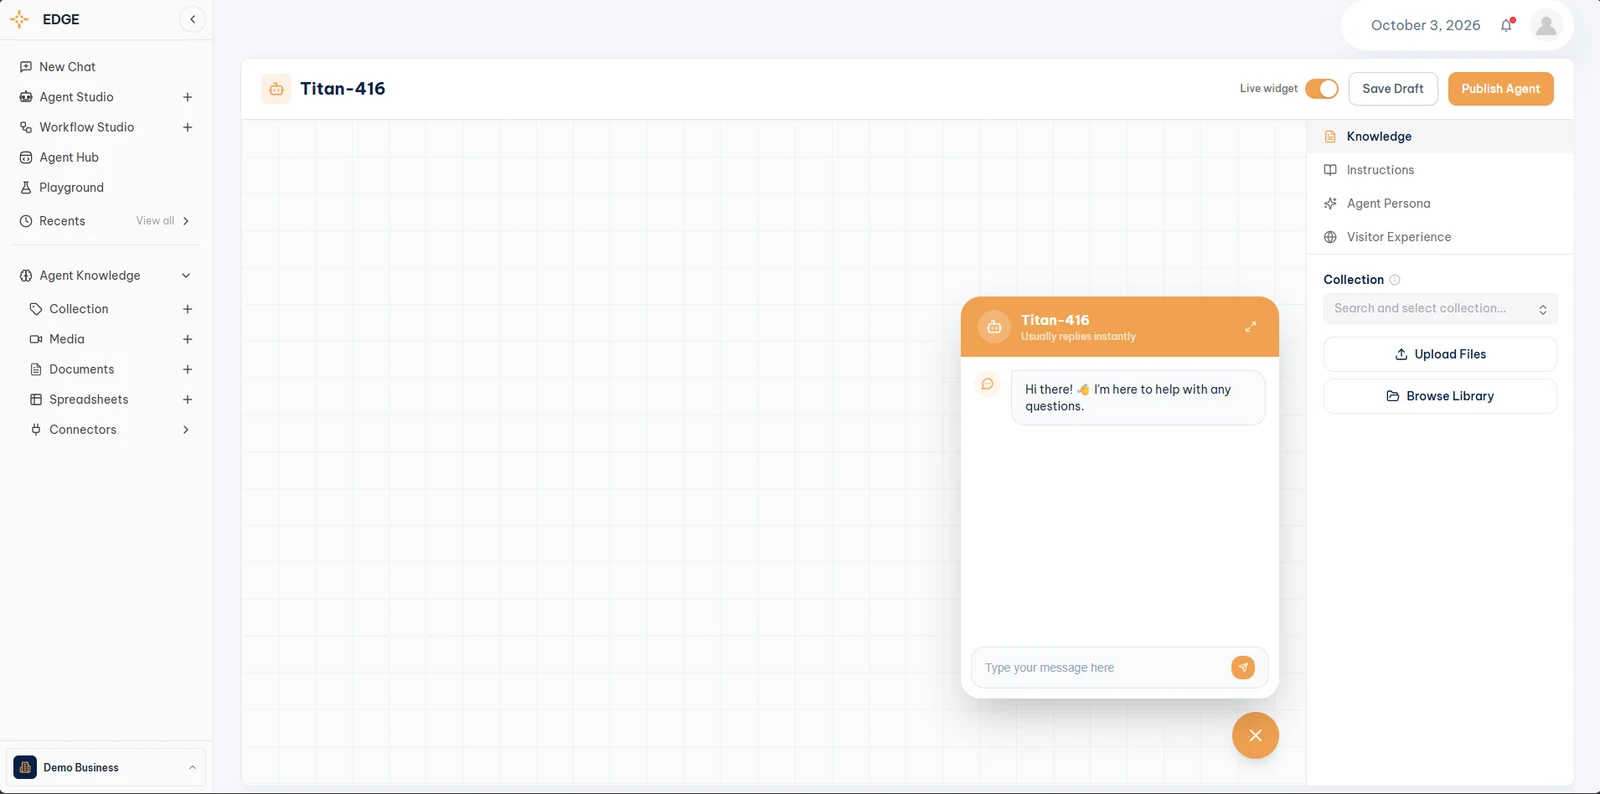Viewport: 1600px width, 794px height.
Task: Focus the Type your message here field
Action: (1103, 667)
